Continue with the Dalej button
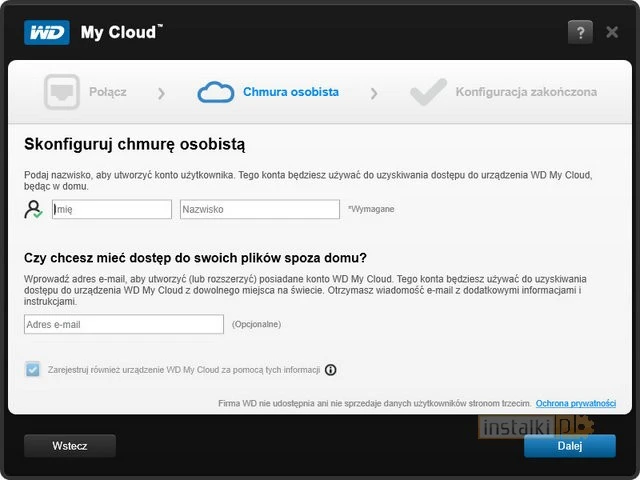The image size is (640, 480). pyautogui.click(x=570, y=446)
